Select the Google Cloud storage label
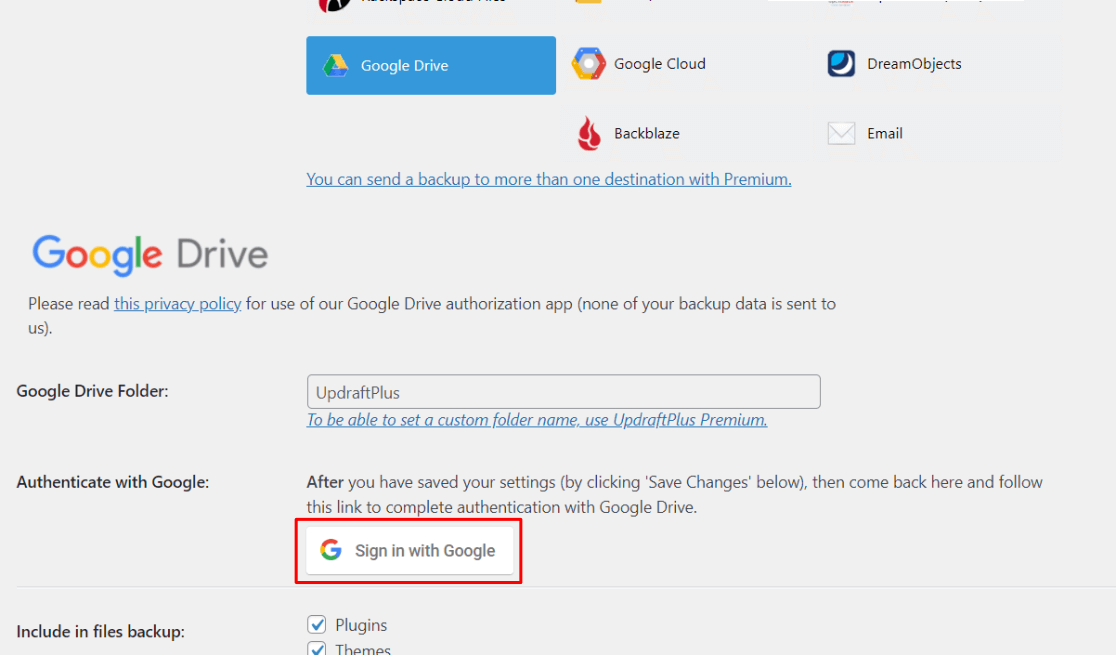 (x=659, y=64)
